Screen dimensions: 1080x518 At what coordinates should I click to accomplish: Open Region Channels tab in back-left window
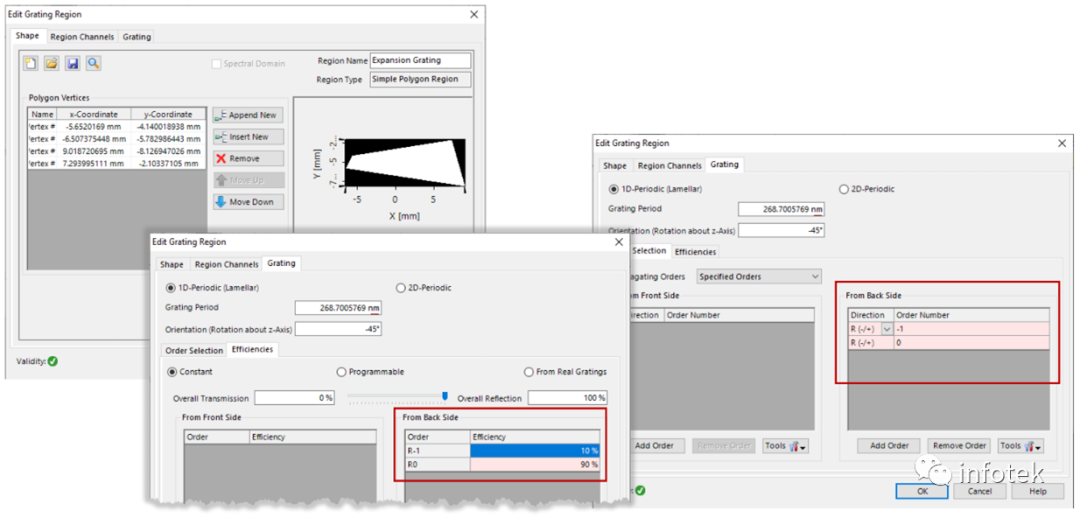tap(82, 37)
